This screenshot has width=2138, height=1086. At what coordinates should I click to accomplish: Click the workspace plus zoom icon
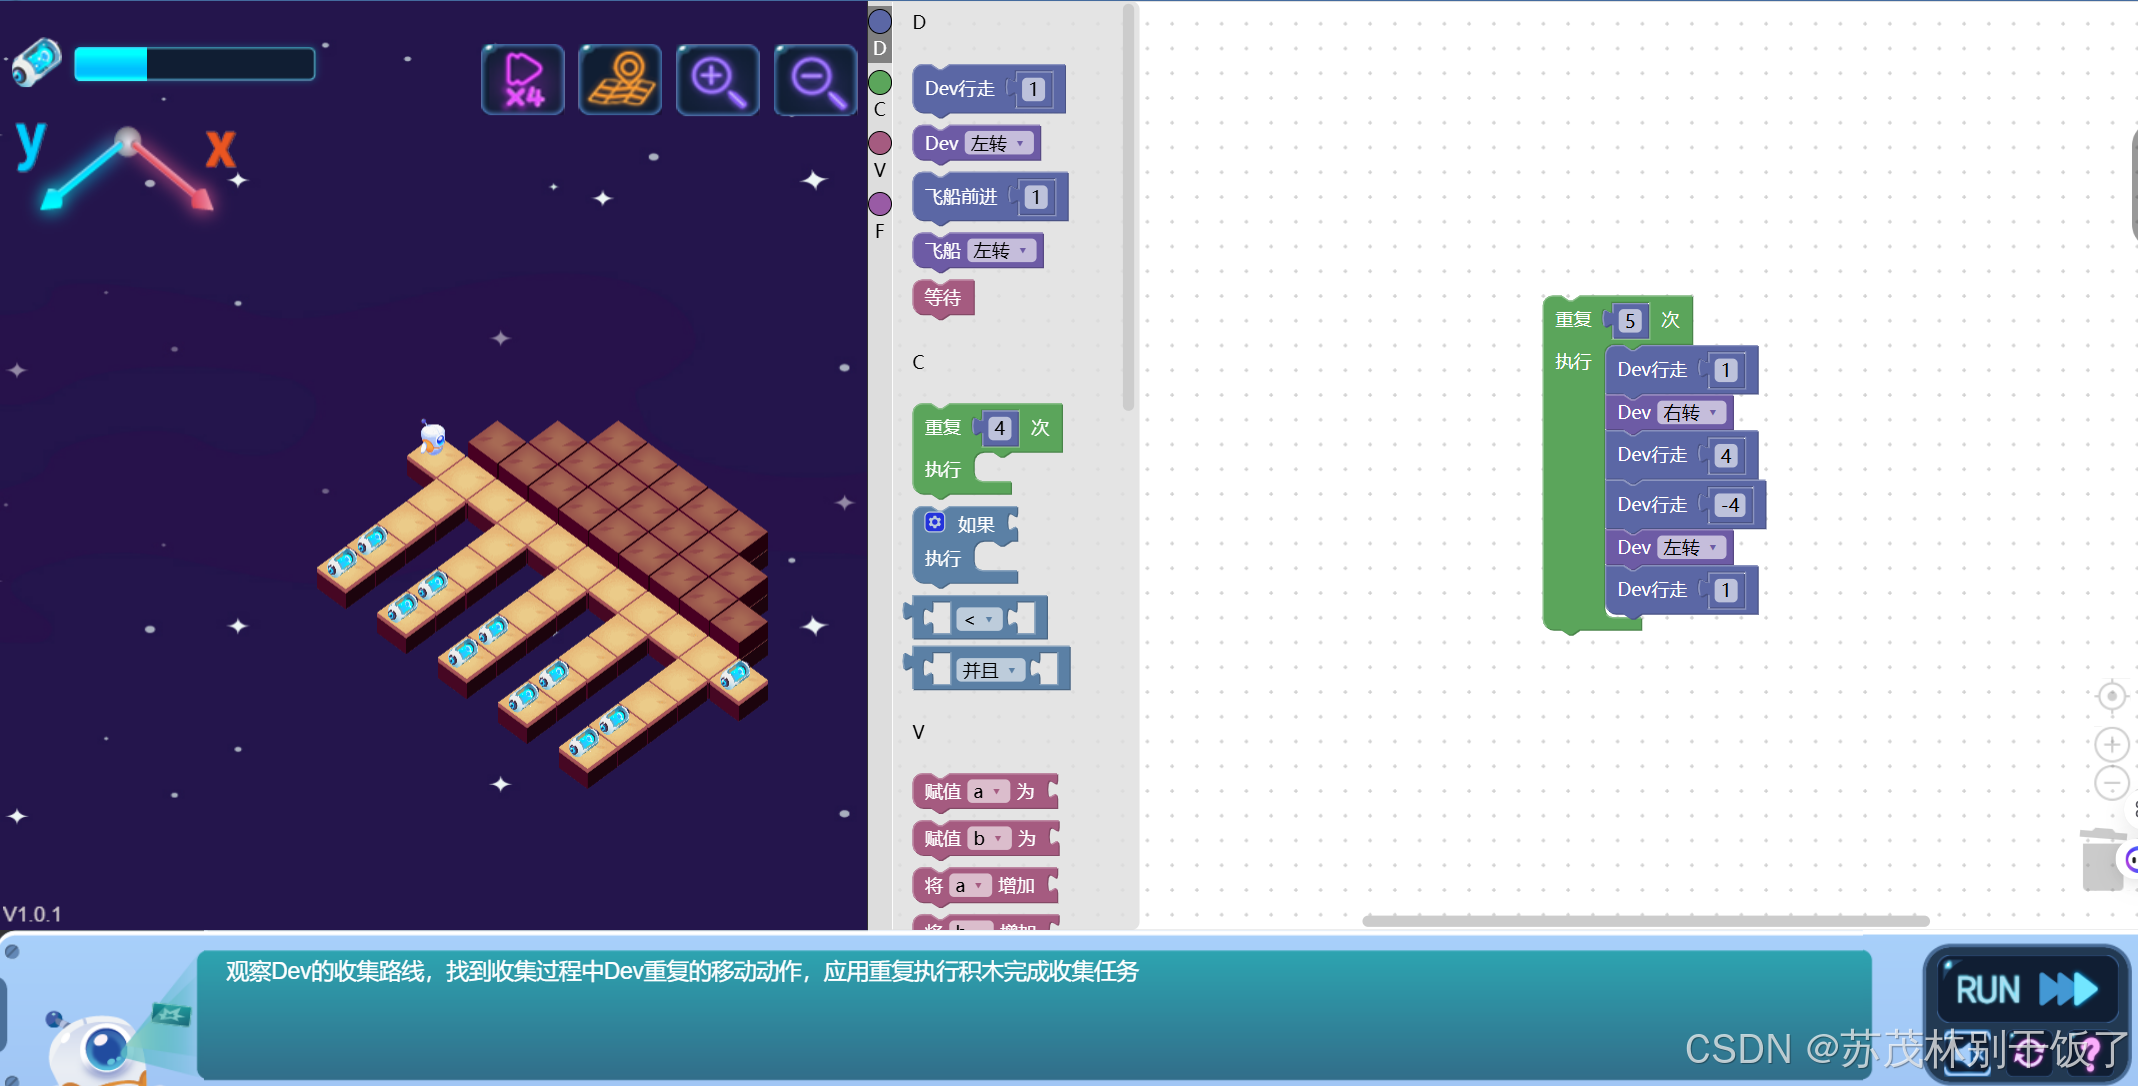pyautogui.click(x=2111, y=745)
